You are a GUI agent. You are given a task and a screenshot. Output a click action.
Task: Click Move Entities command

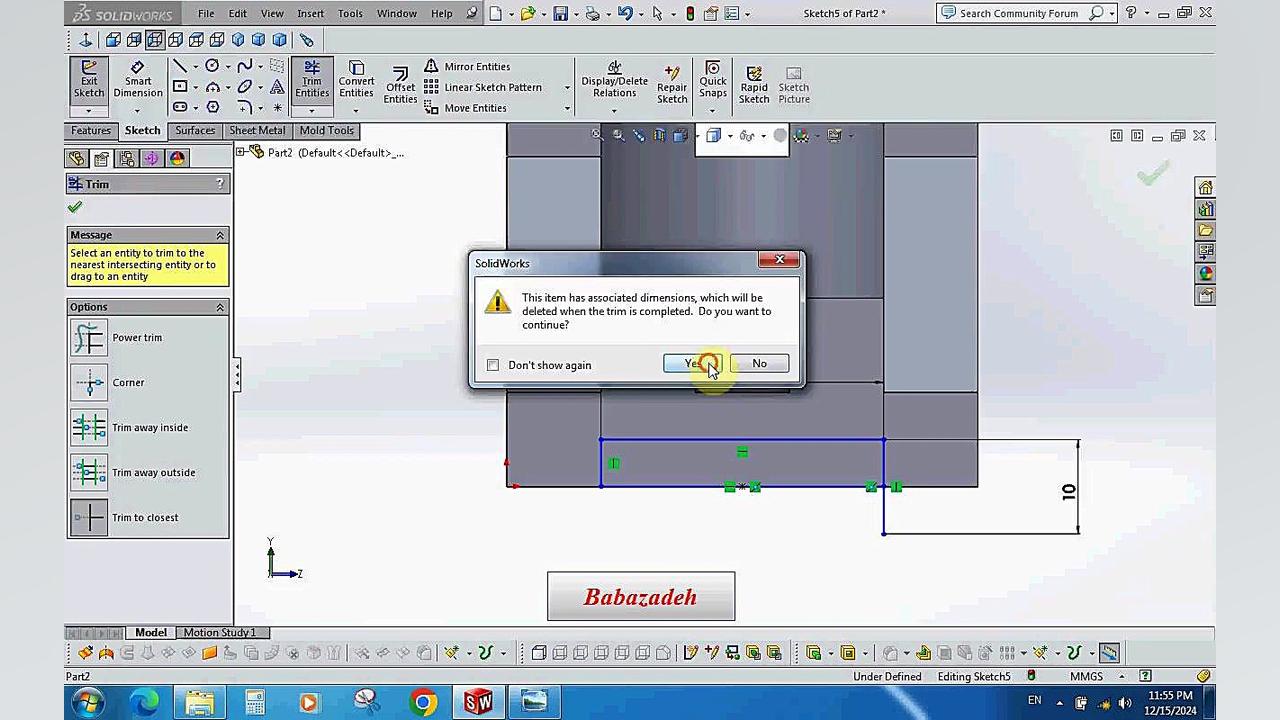[465, 108]
